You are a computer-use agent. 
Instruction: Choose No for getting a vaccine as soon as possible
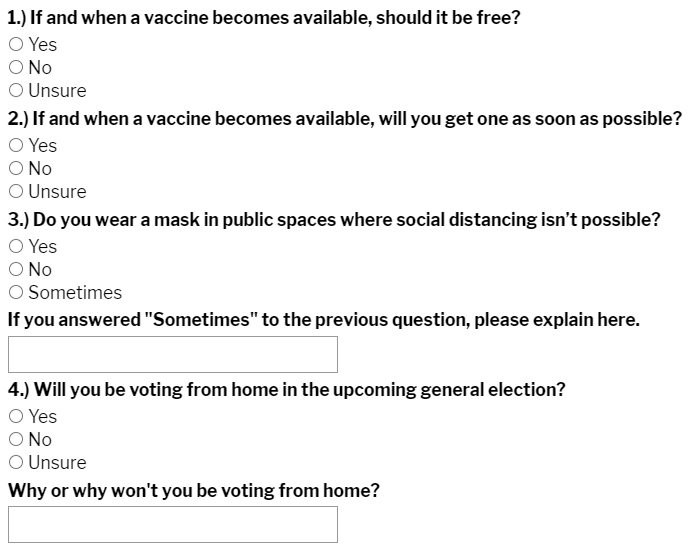click(x=16, y=169)
